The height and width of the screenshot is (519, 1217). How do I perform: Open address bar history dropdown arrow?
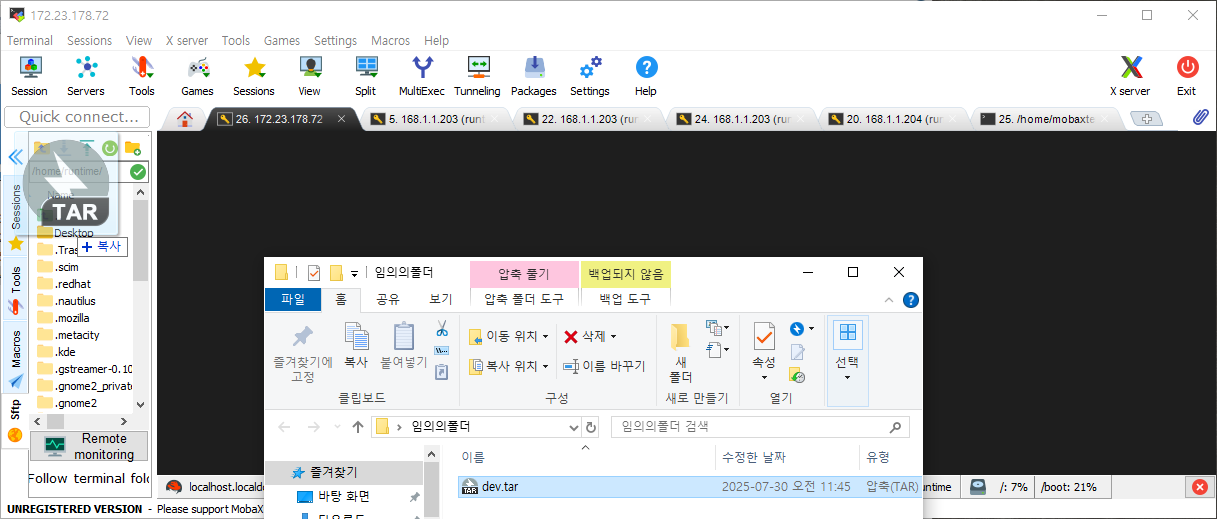(x=573, y=427)
